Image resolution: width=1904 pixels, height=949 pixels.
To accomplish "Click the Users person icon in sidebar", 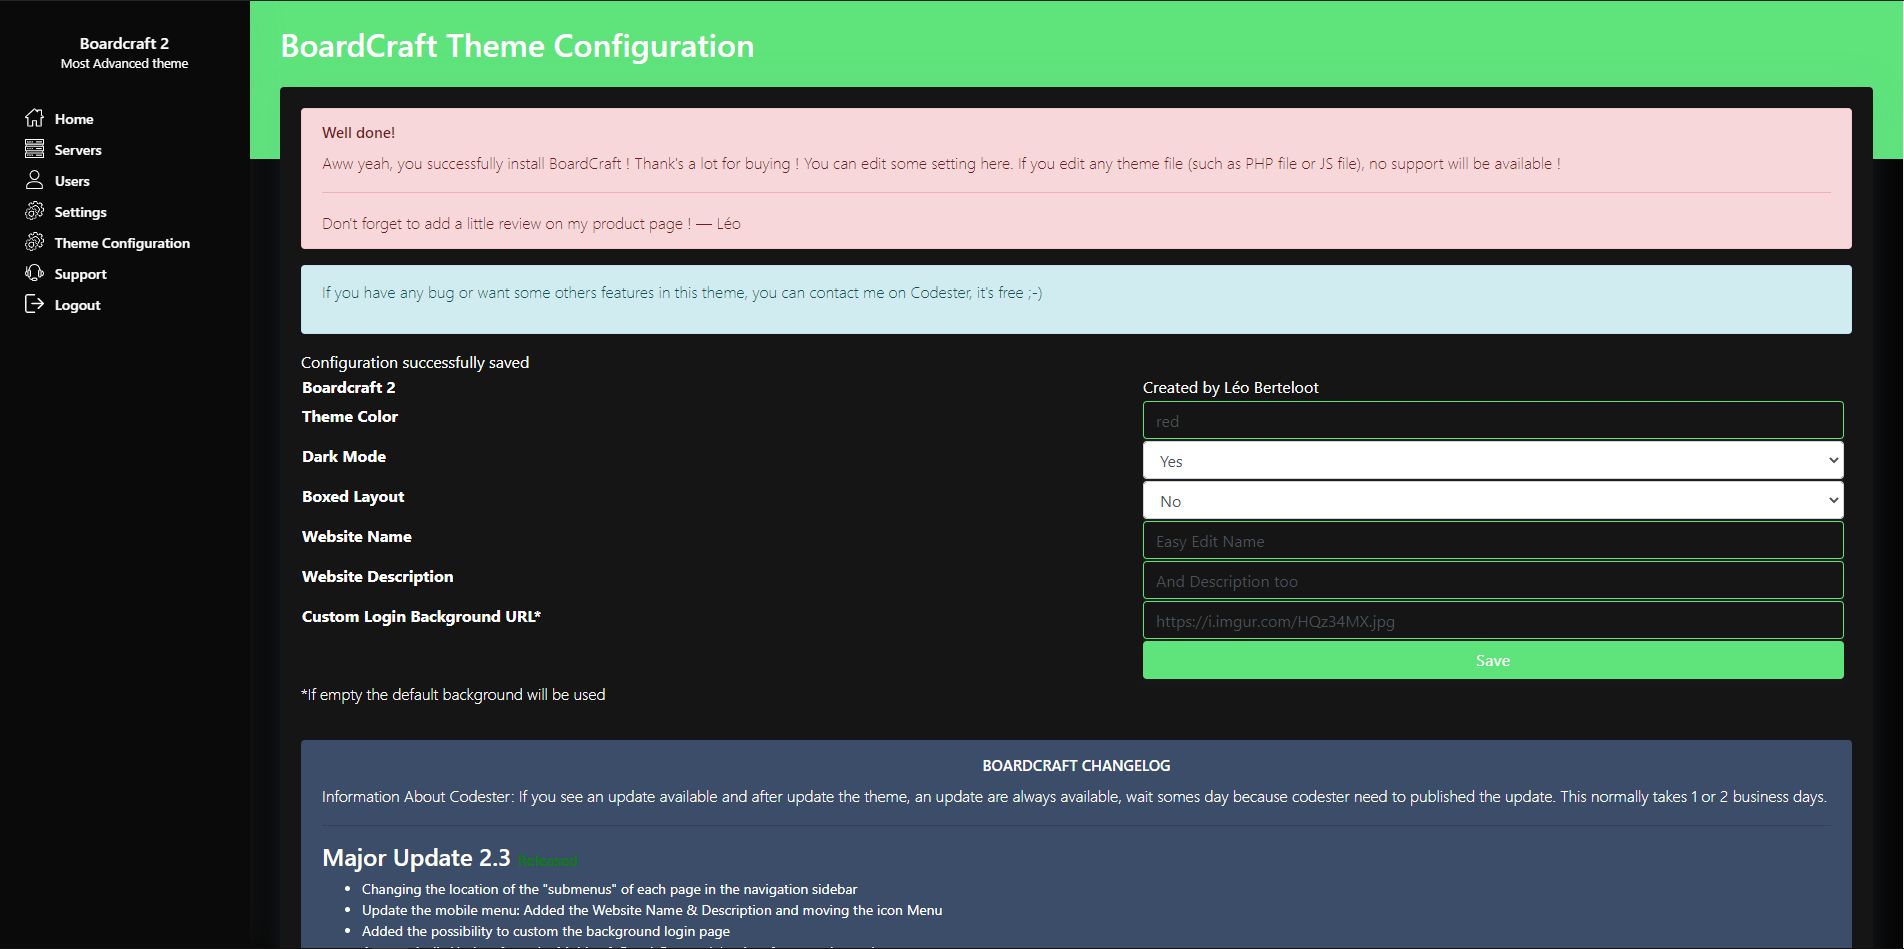I will [34, 180].
